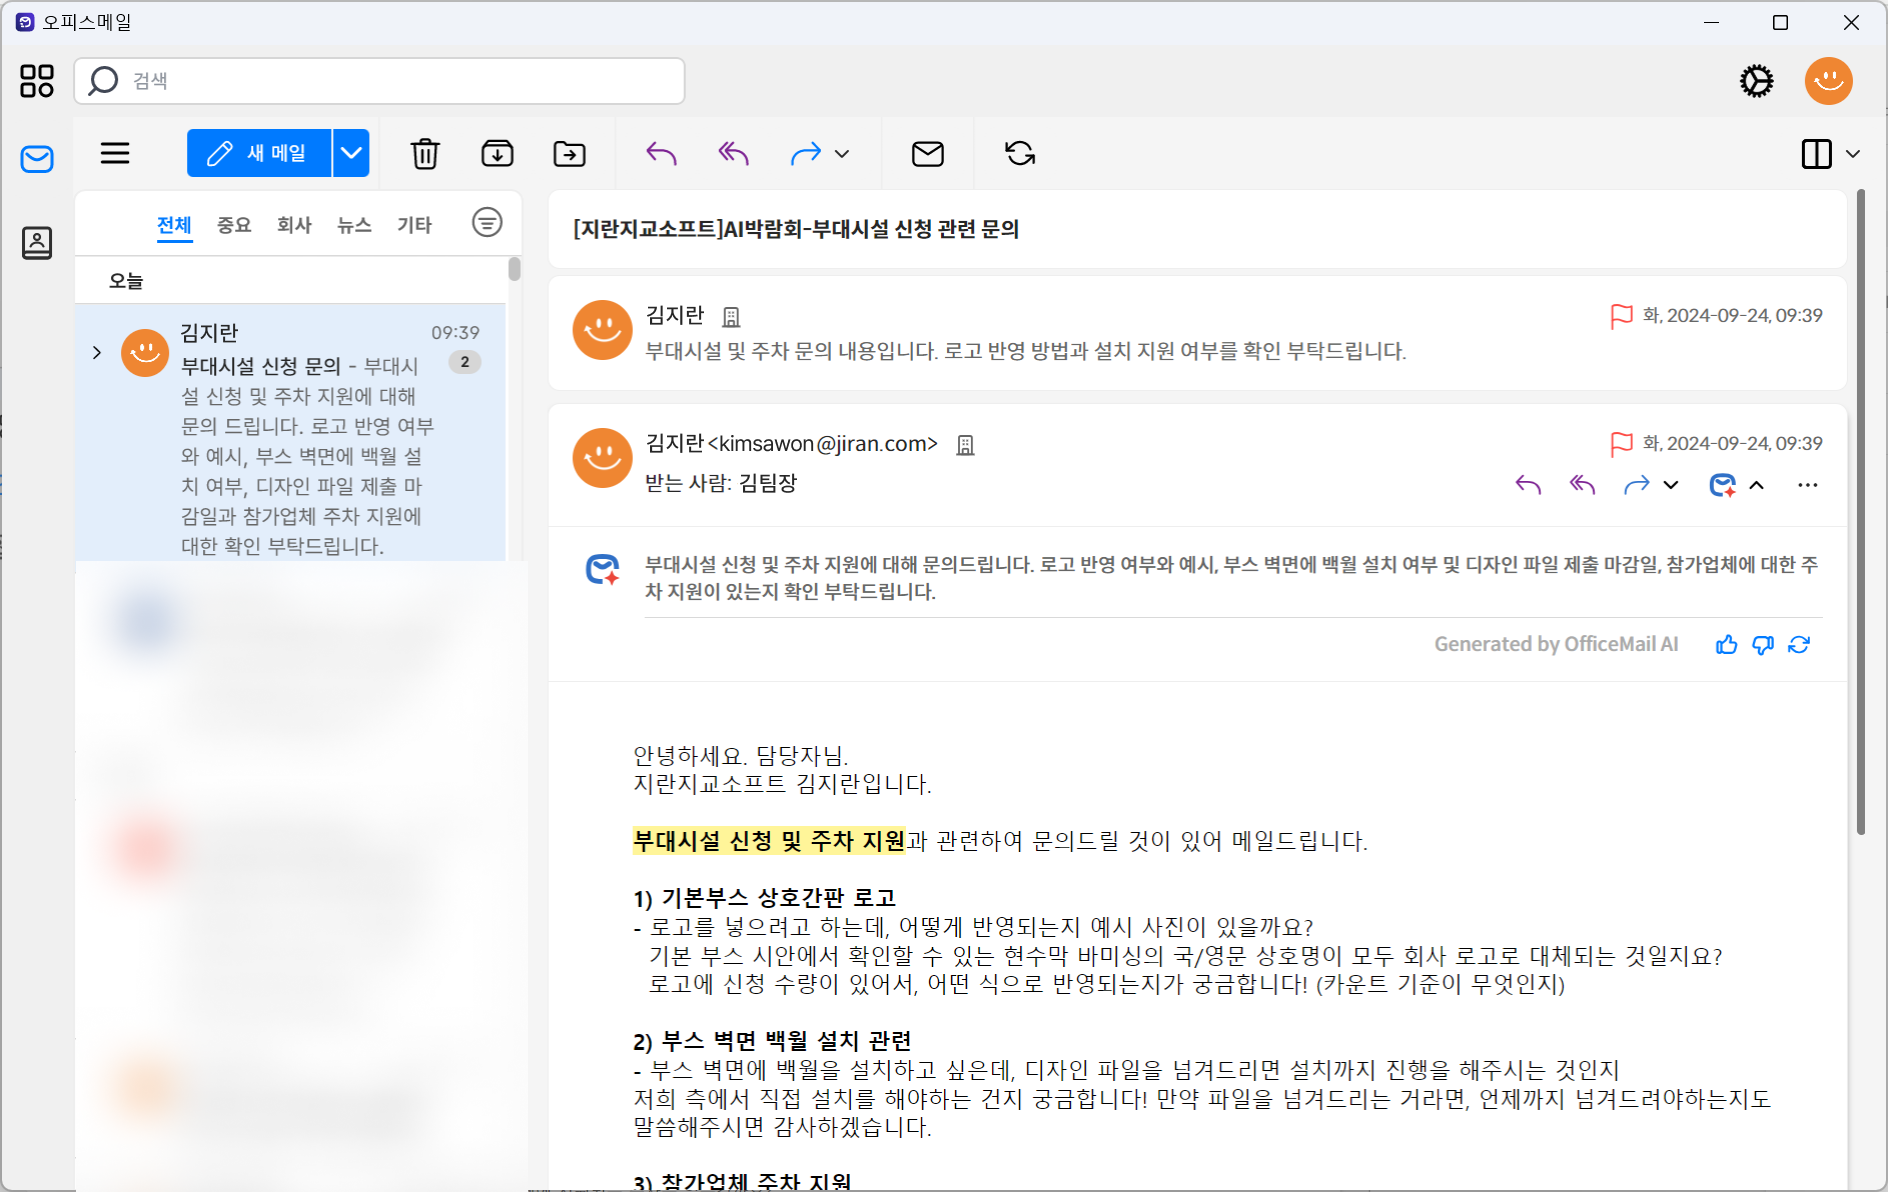1888x1192 pixels.
Task: Click the reading pane layout icon
Action: coord(1816,154)
